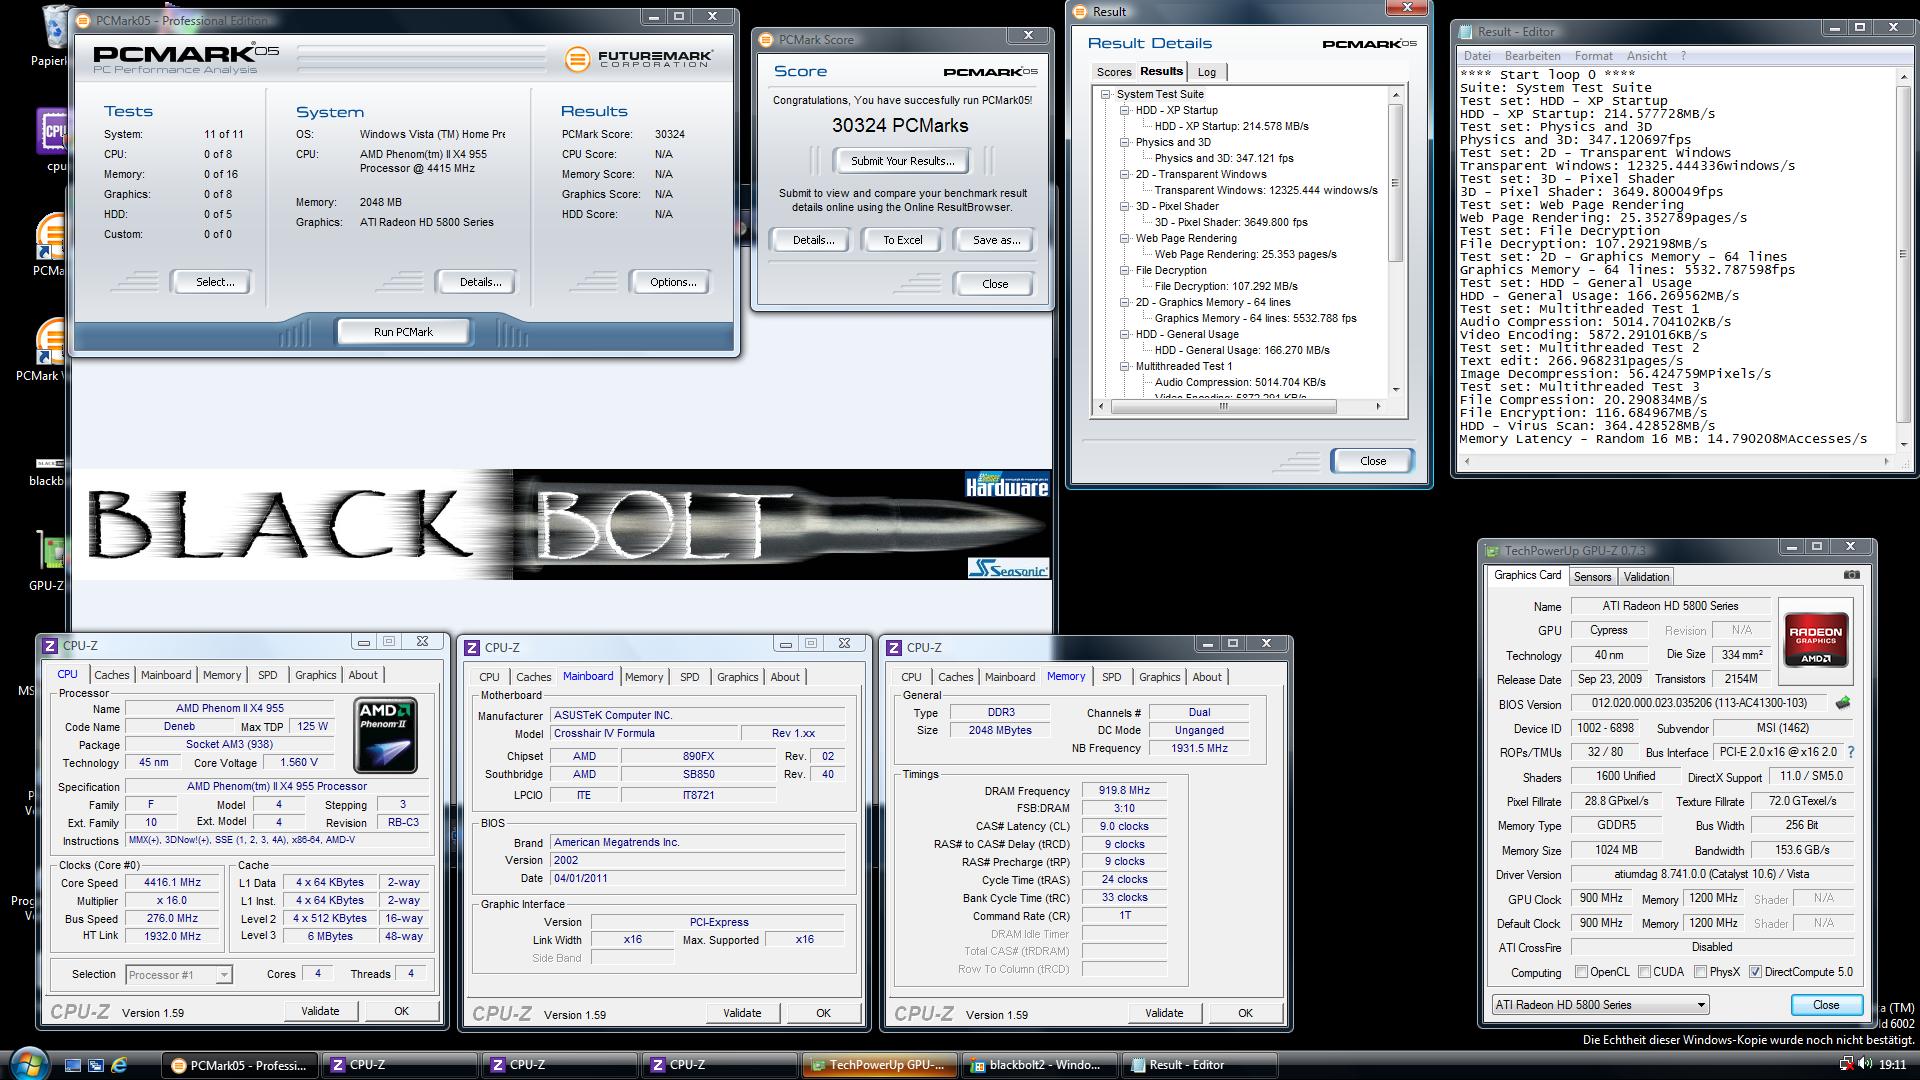Click the Result - Editor title bar notepad icon
Viewport: 1920px width, 1080px height.
1466,32
